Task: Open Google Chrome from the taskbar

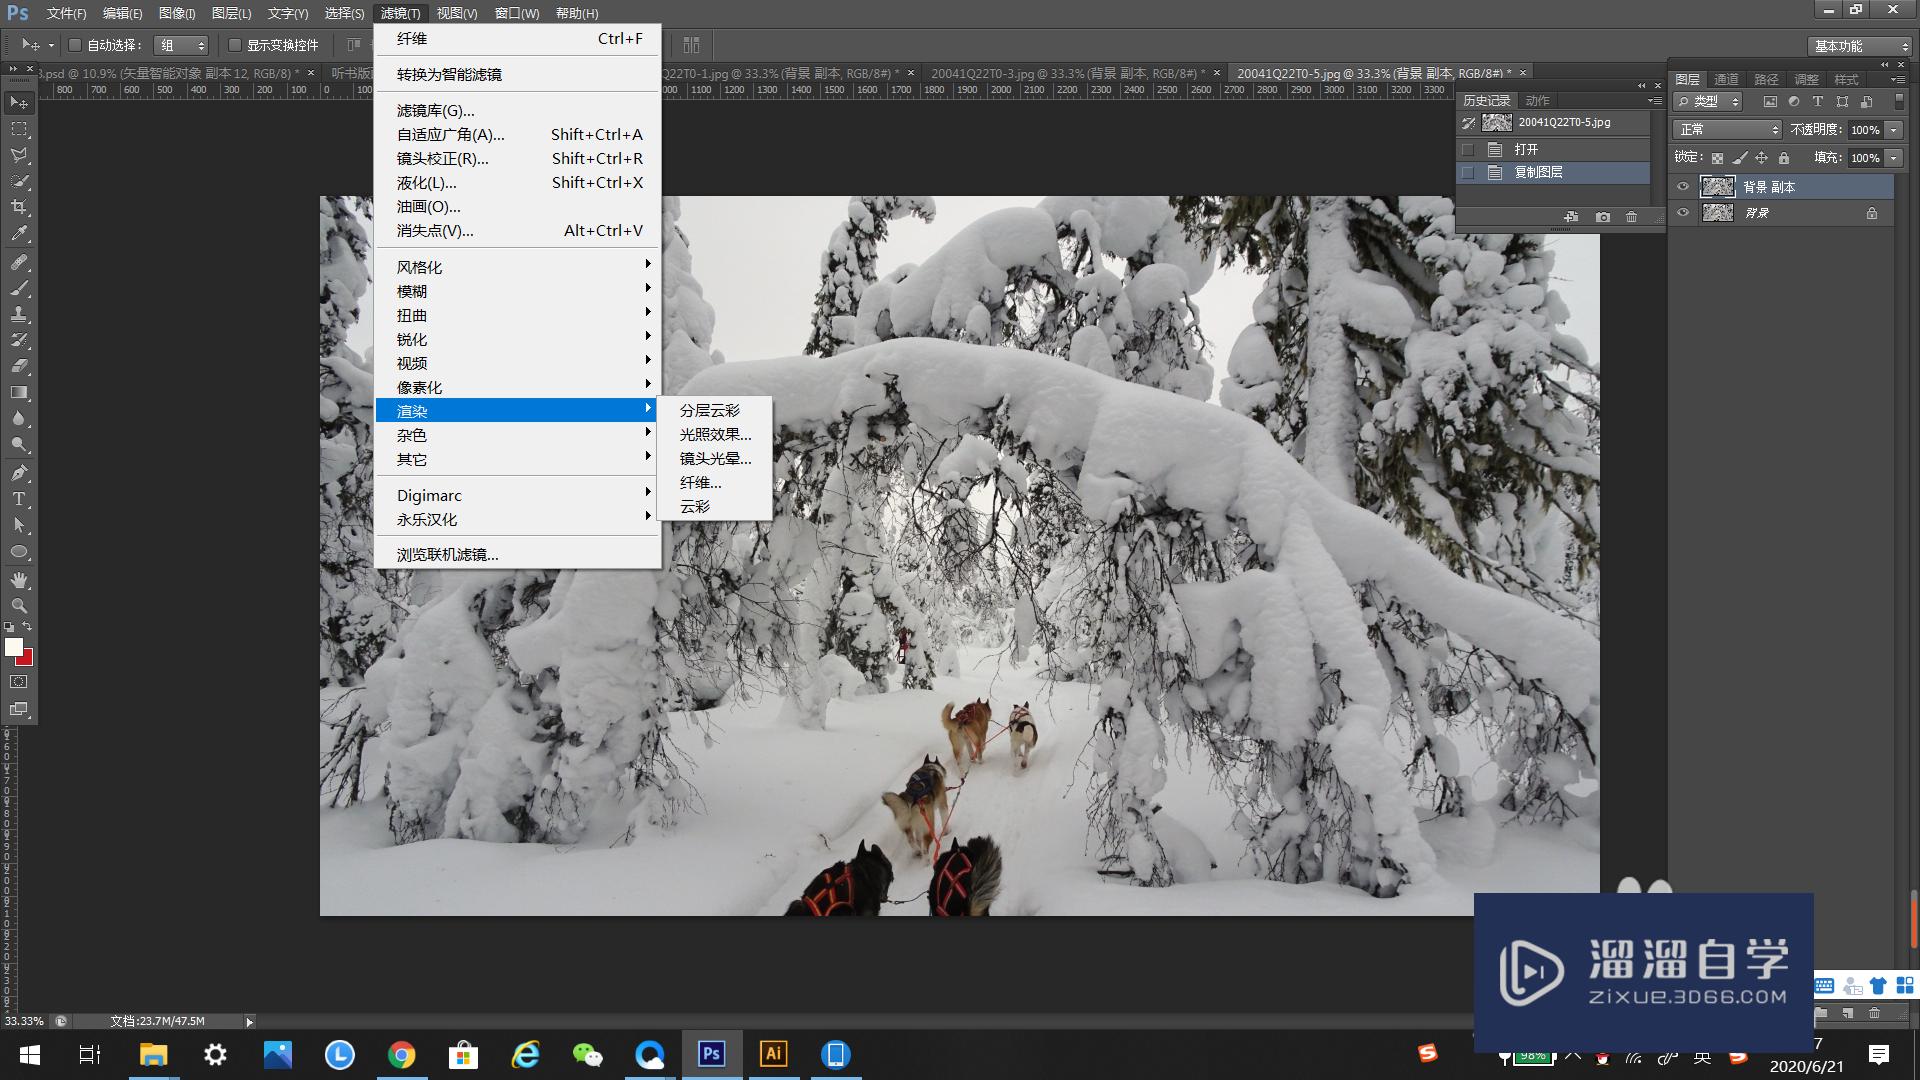Action: tap(401, 1055)
